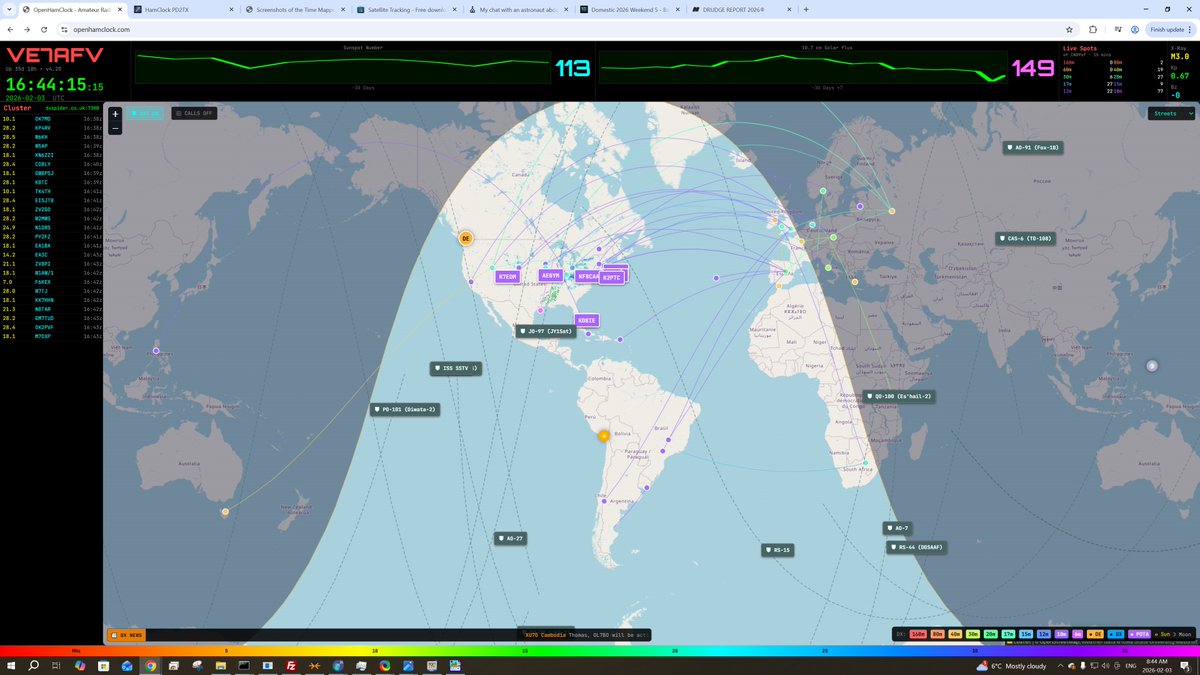Toggle the 12m band filter
This screenshot has width=1200, height=675.
(1044, 634)
